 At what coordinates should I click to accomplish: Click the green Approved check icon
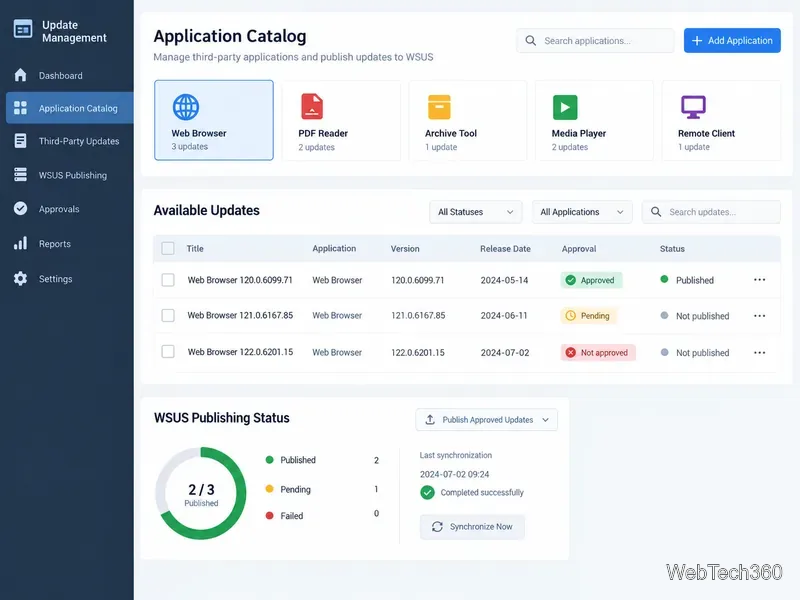pos(571,280)
